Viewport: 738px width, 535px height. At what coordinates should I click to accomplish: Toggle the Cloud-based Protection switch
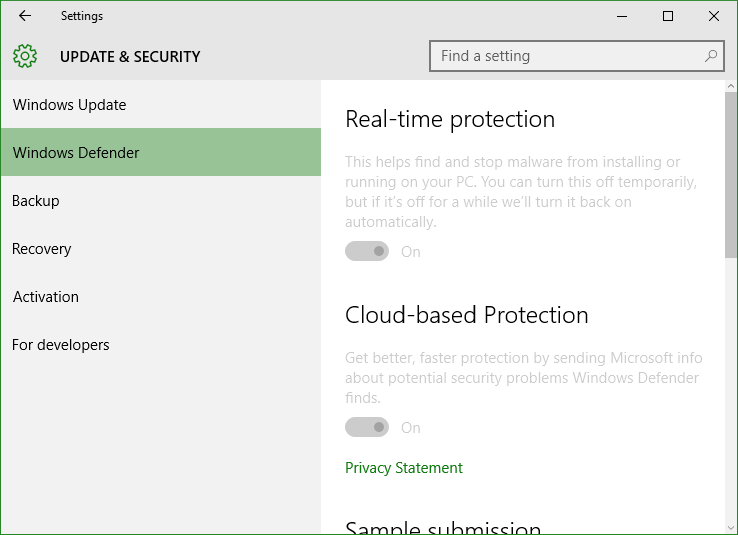pos(367,427)
